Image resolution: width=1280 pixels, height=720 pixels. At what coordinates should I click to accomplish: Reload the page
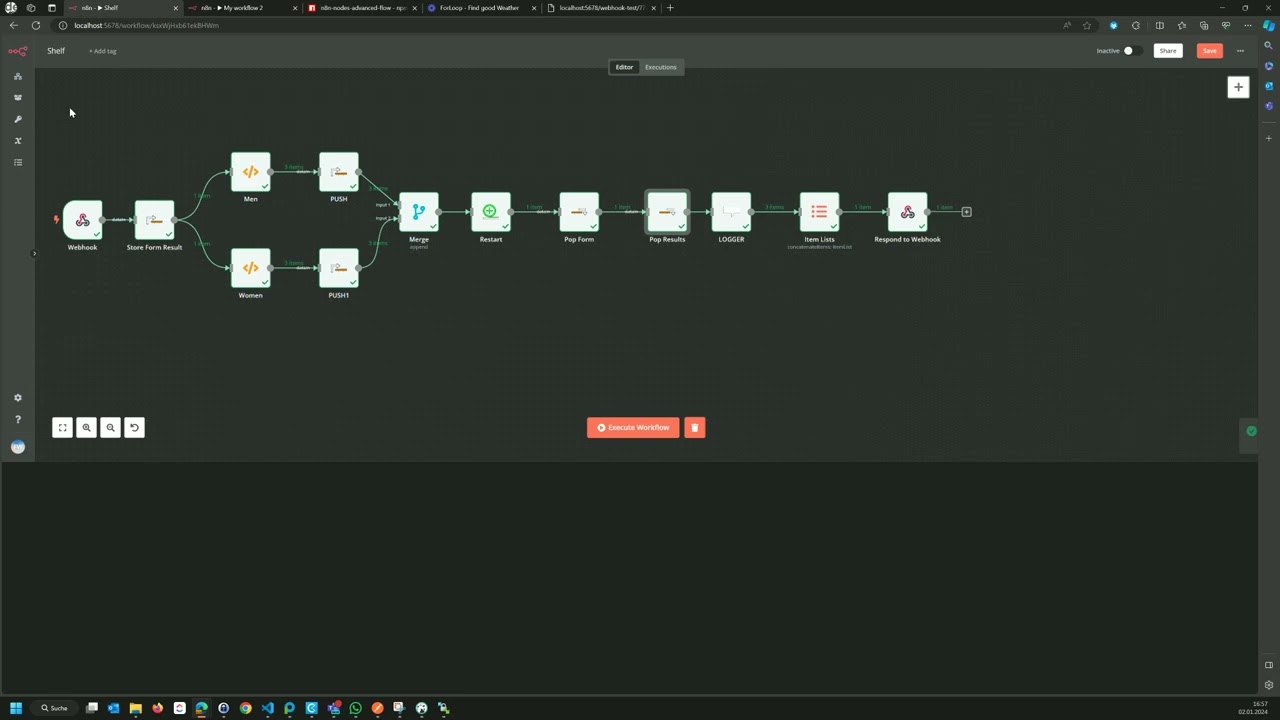(x=36, y=25)
